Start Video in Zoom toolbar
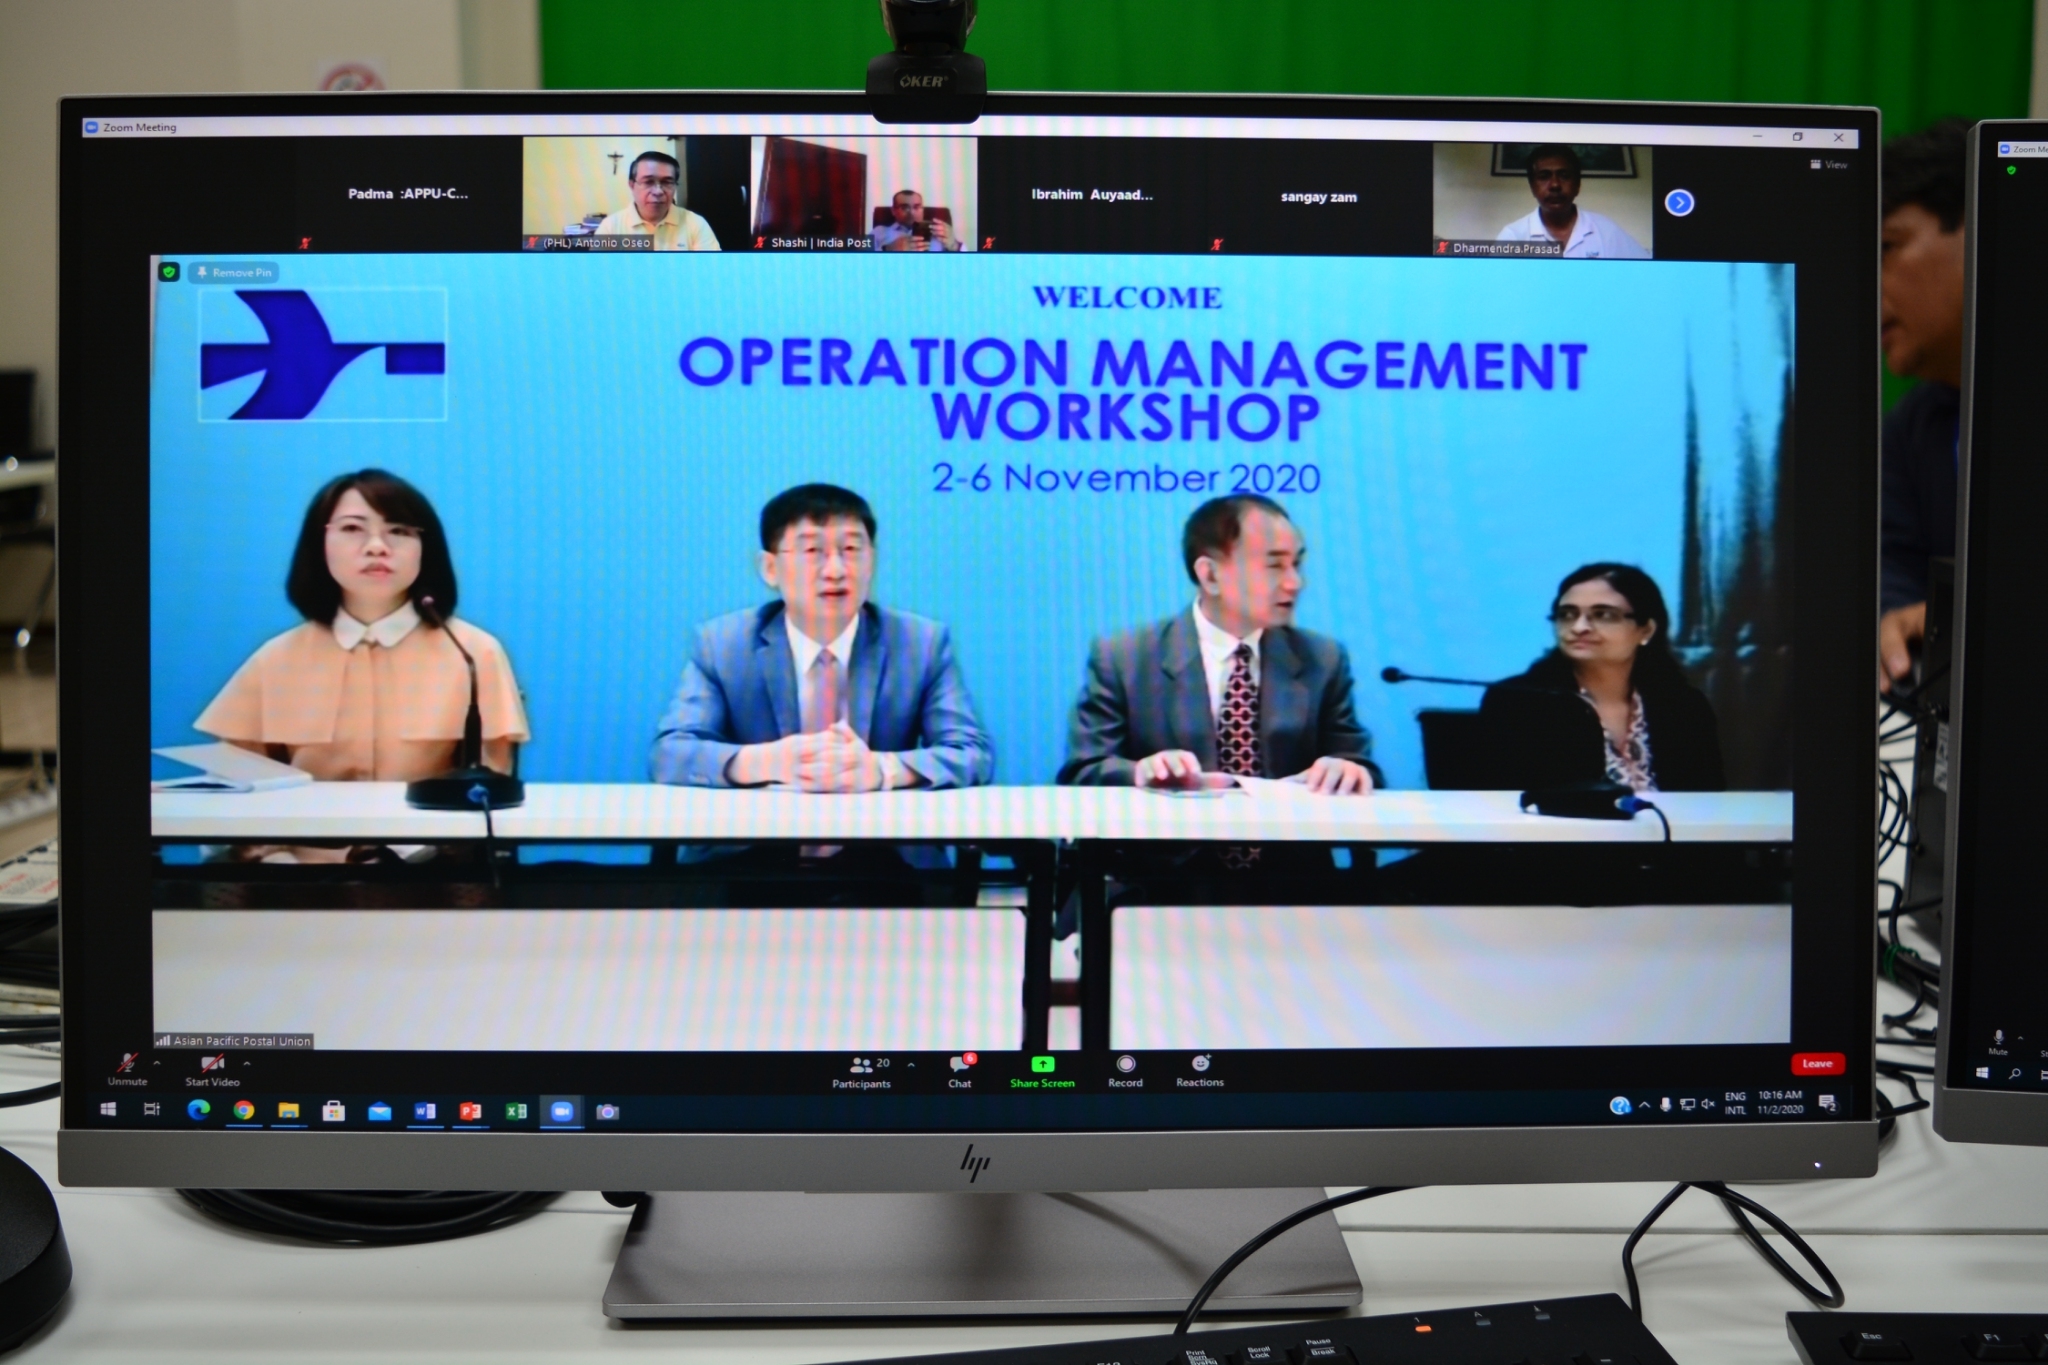 [212, 1069]
